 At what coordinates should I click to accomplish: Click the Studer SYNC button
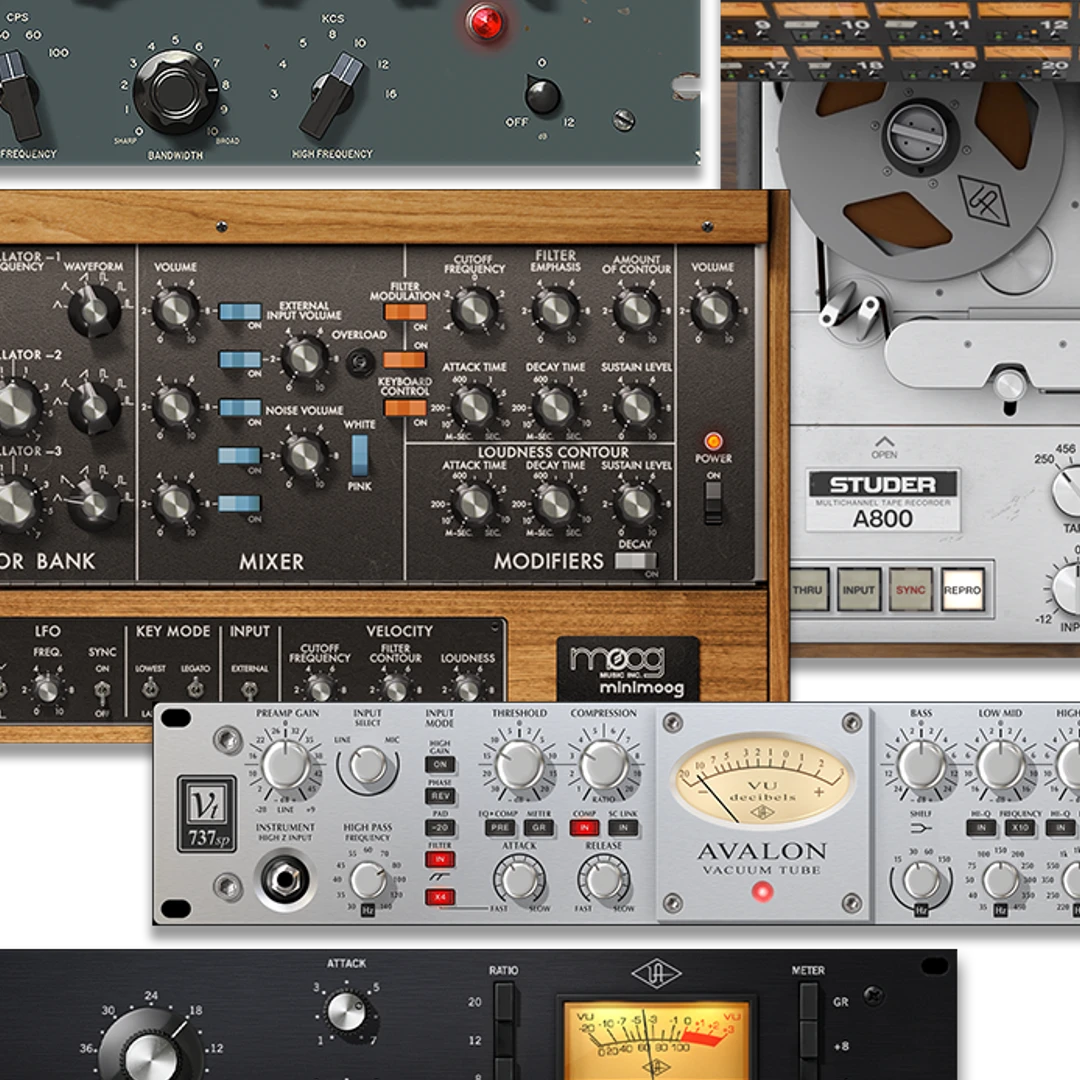point(911,590)
